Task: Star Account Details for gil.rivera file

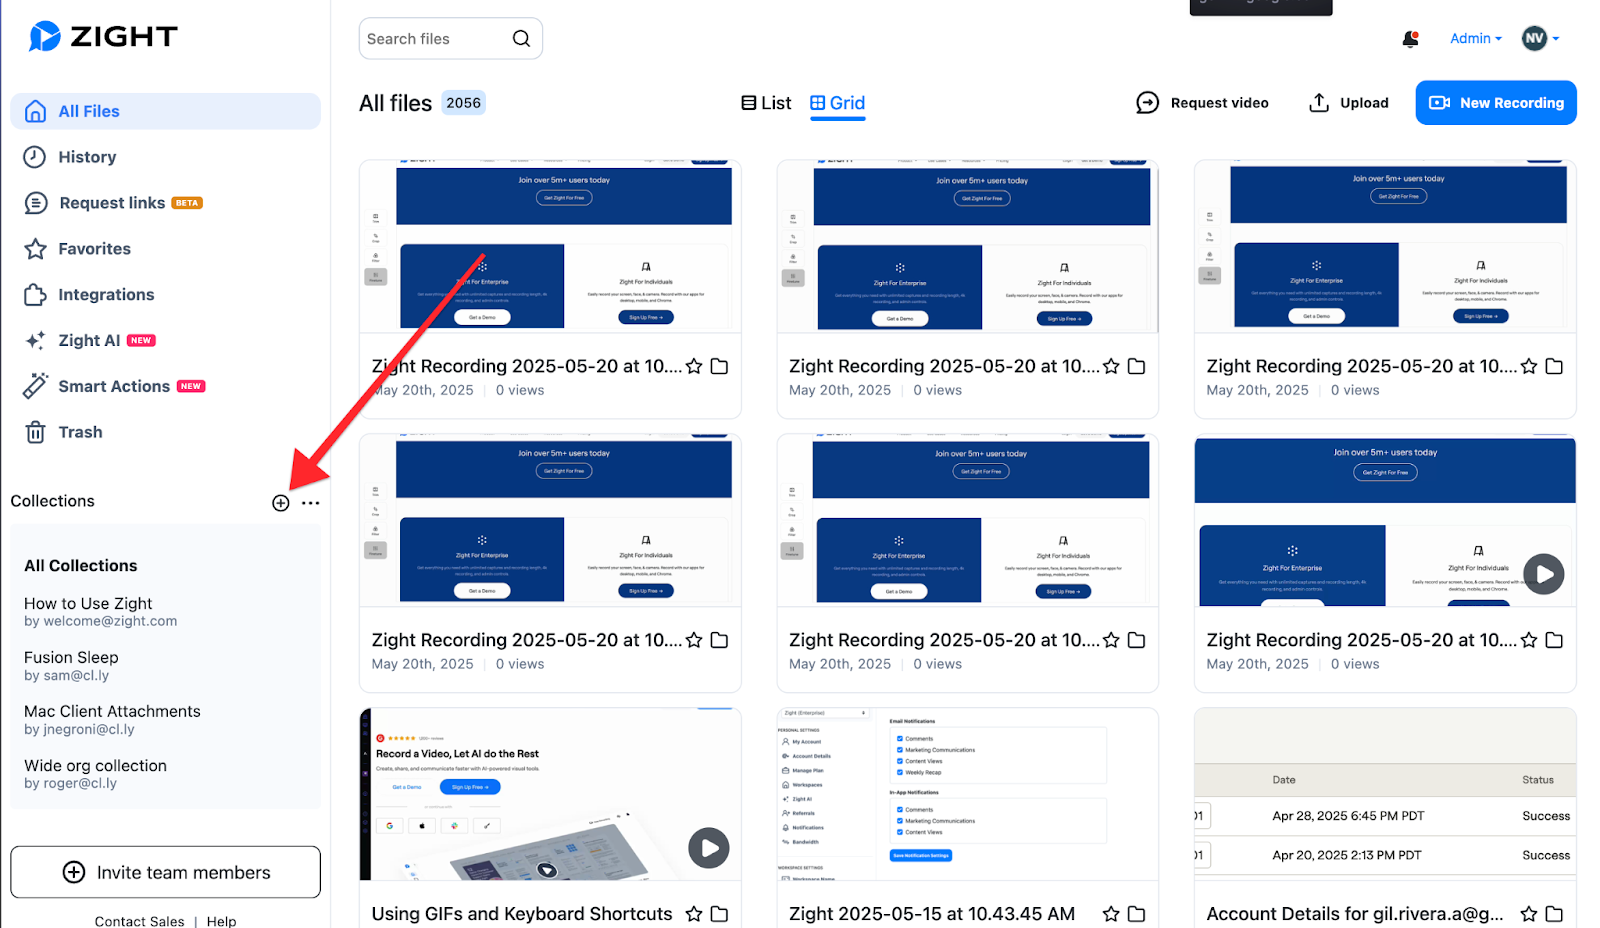Action: coord(1529,914)
